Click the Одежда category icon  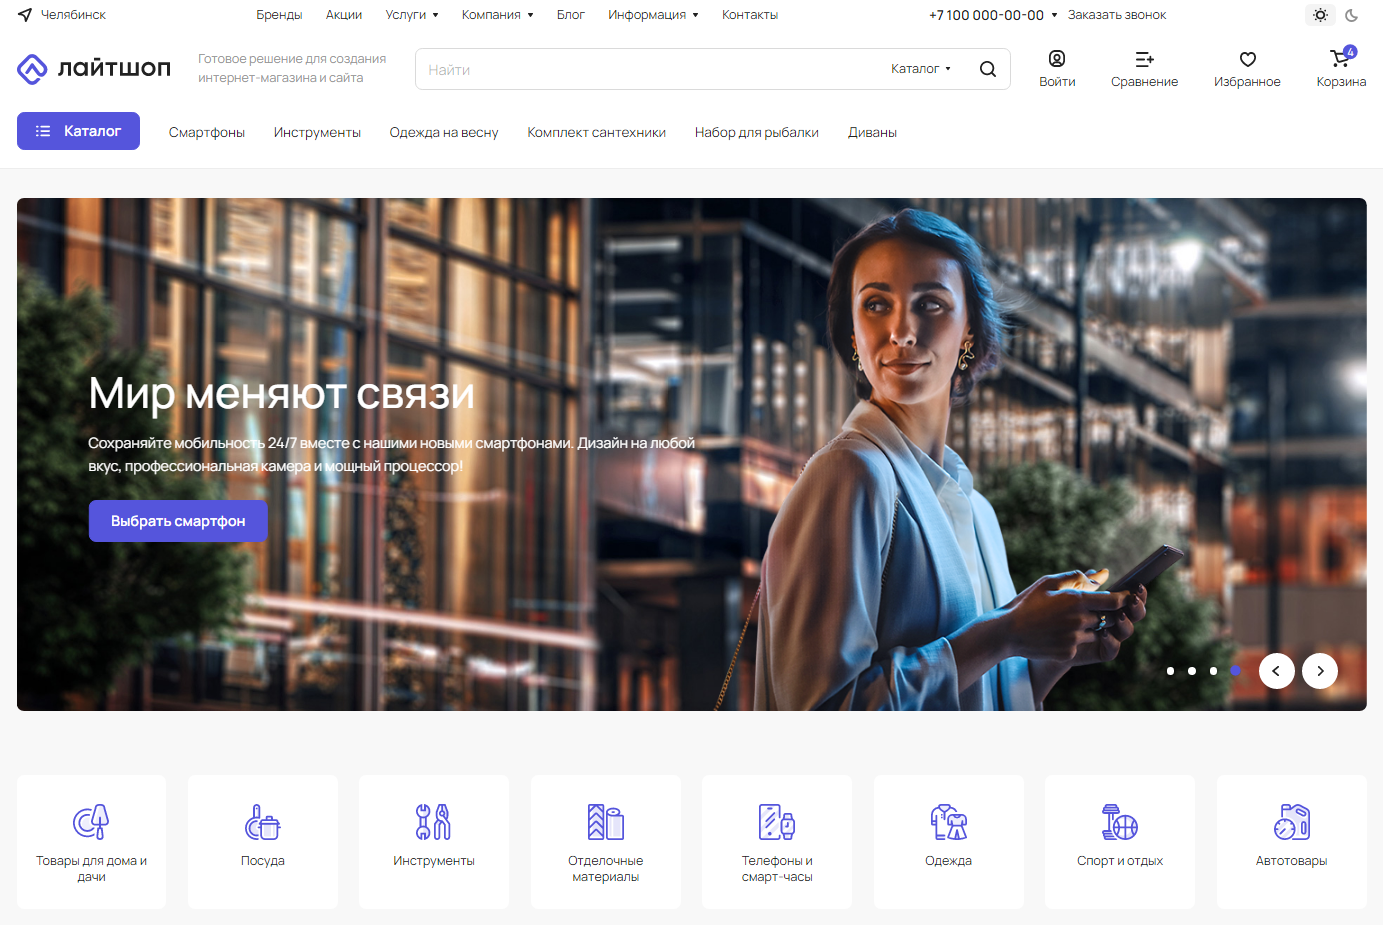(949, 822)
